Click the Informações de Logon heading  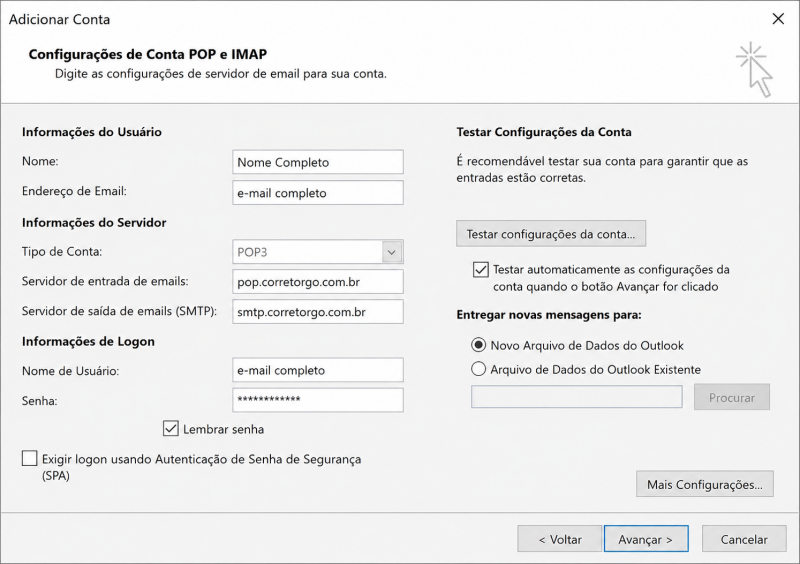(x=88, y=341)
